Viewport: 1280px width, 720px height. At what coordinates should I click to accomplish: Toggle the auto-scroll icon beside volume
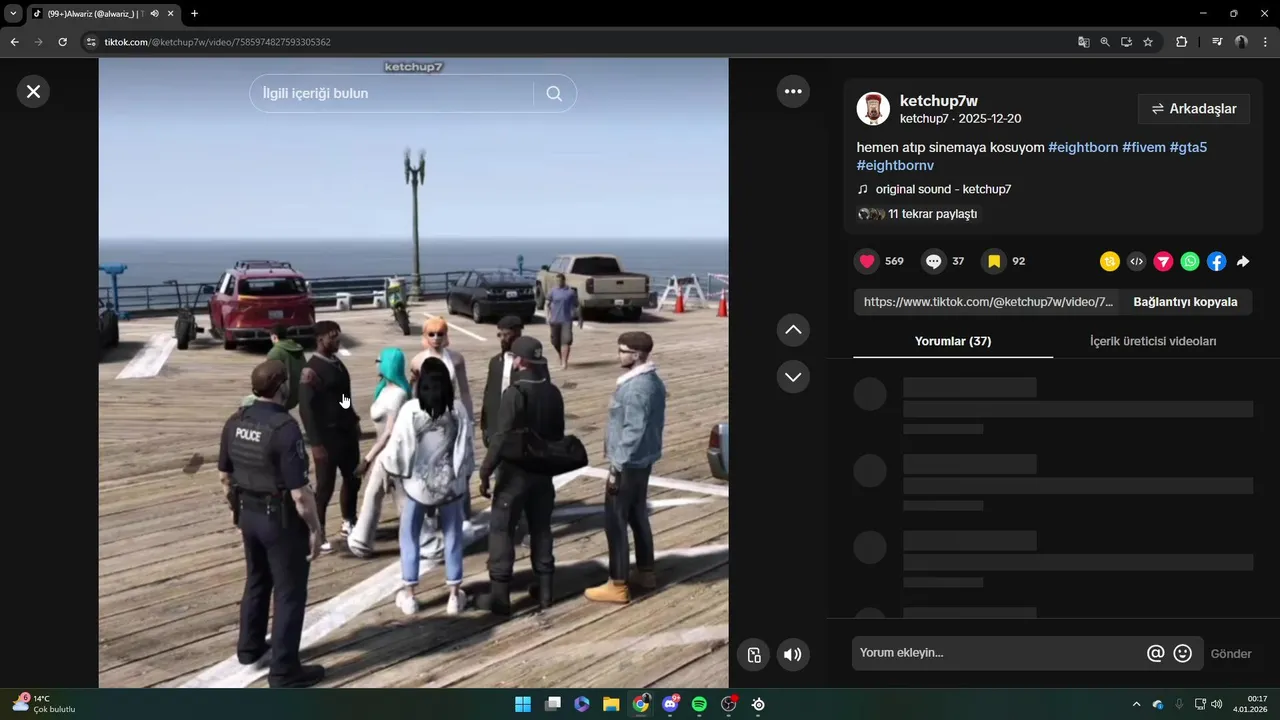point(754,655)
